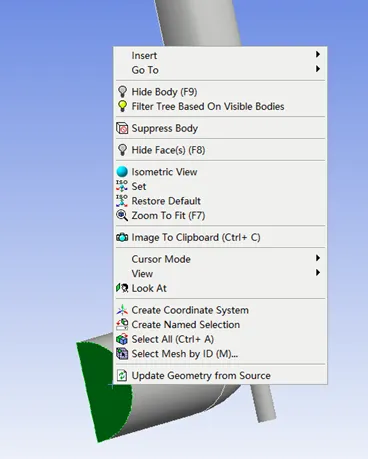368x459 pixels.
Task: Choose Select Mesh by ID (M)...
Action: click(221, 354)
